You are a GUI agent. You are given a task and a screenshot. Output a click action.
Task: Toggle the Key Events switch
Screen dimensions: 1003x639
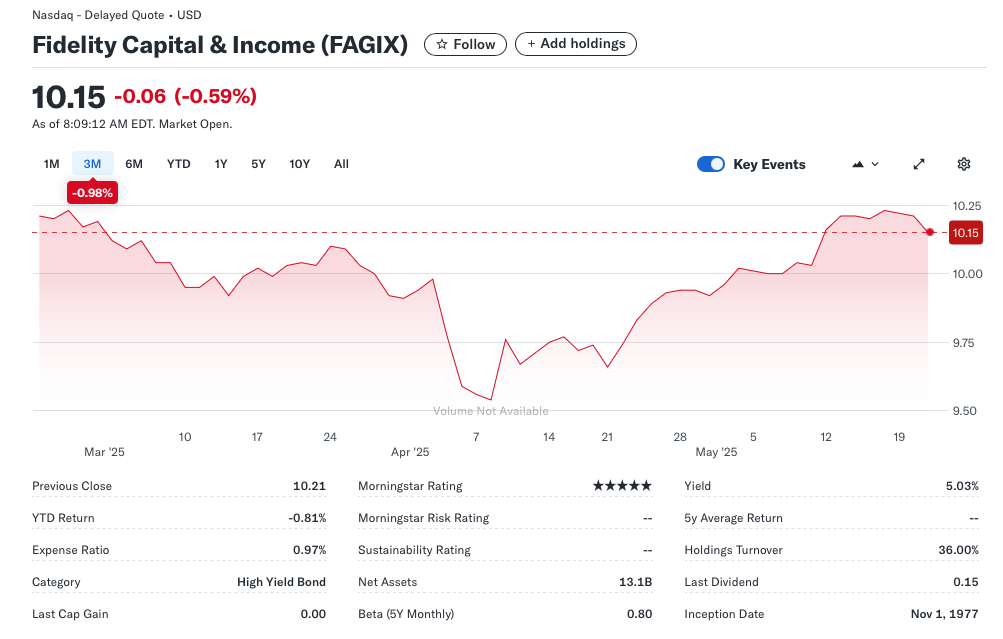[711, 164]
